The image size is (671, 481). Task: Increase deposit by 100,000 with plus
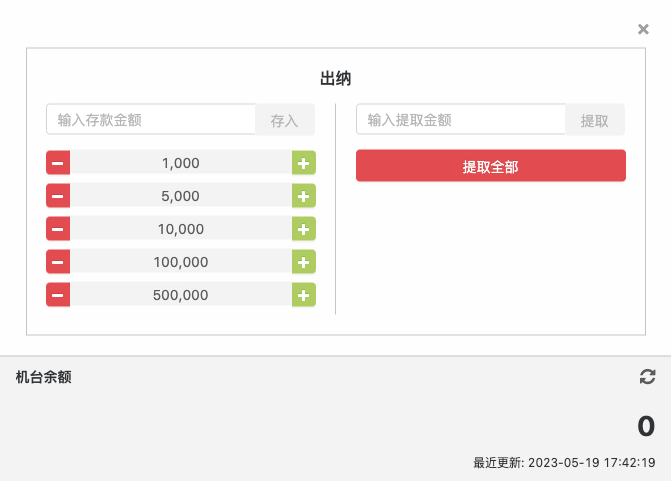click(303, 262)
